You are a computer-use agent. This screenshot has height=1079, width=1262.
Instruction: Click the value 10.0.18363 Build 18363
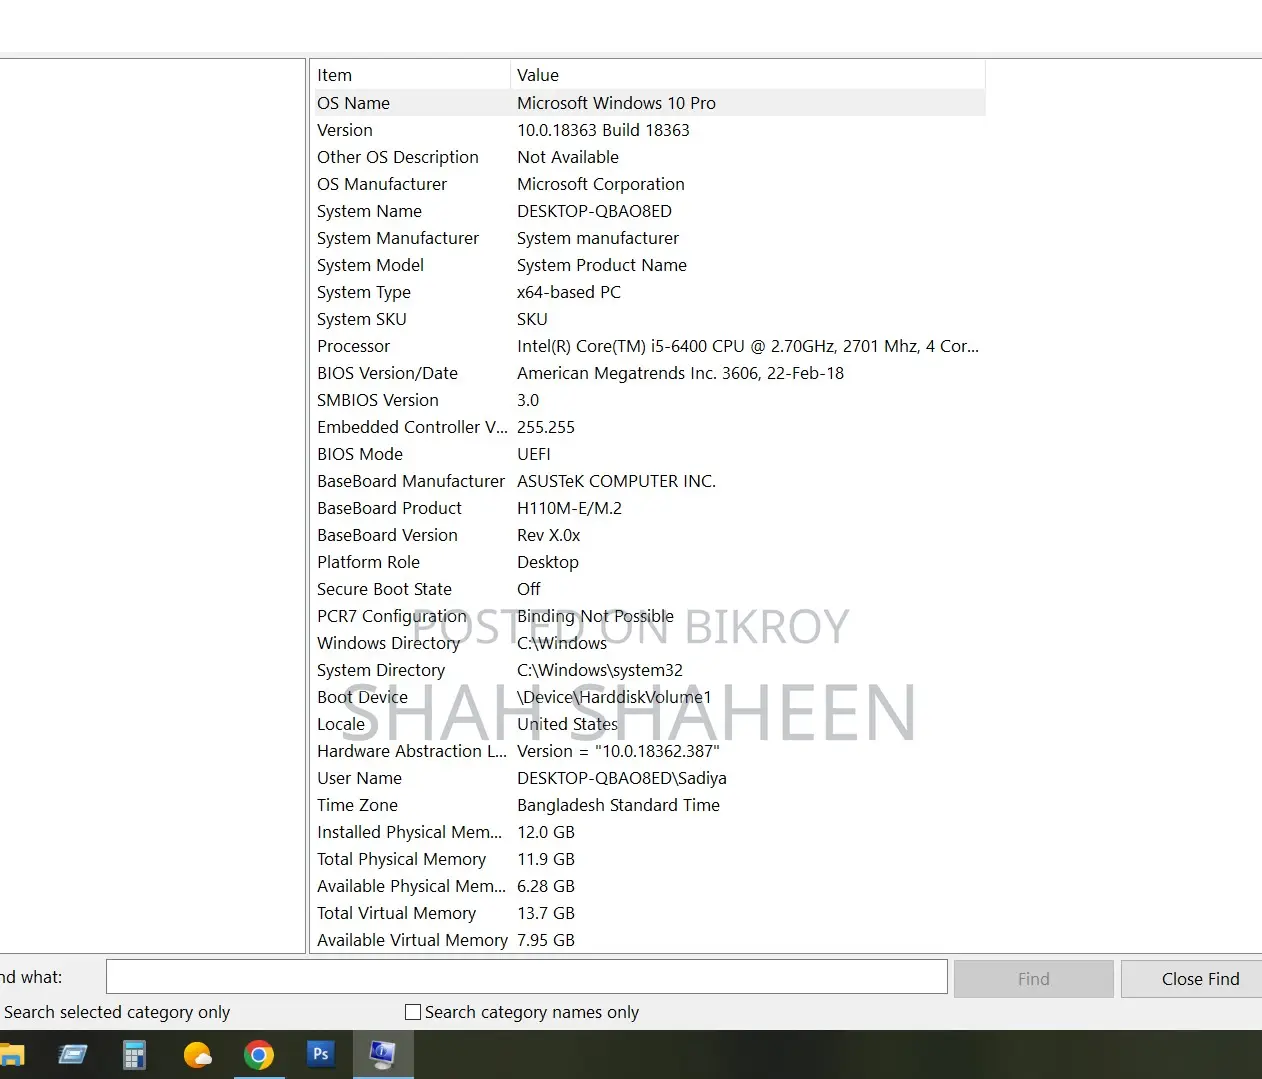pyautogui.click(x=603, y=130)
